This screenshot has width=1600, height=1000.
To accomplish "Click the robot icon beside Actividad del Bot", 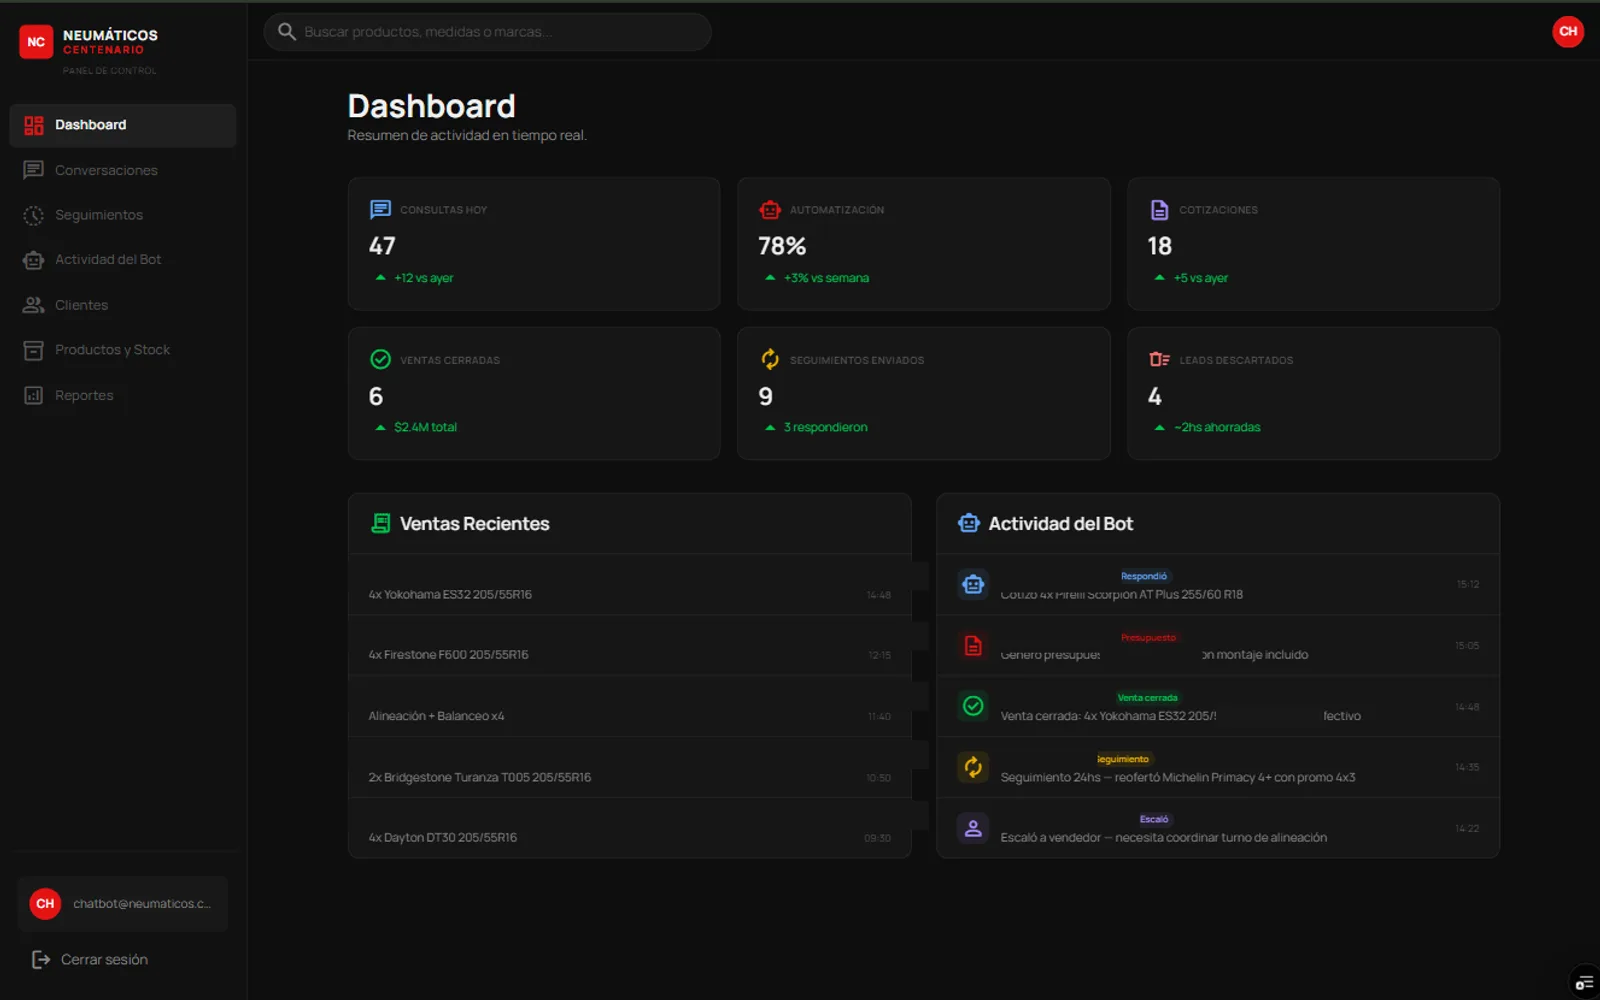I will (x=34, y=260).
